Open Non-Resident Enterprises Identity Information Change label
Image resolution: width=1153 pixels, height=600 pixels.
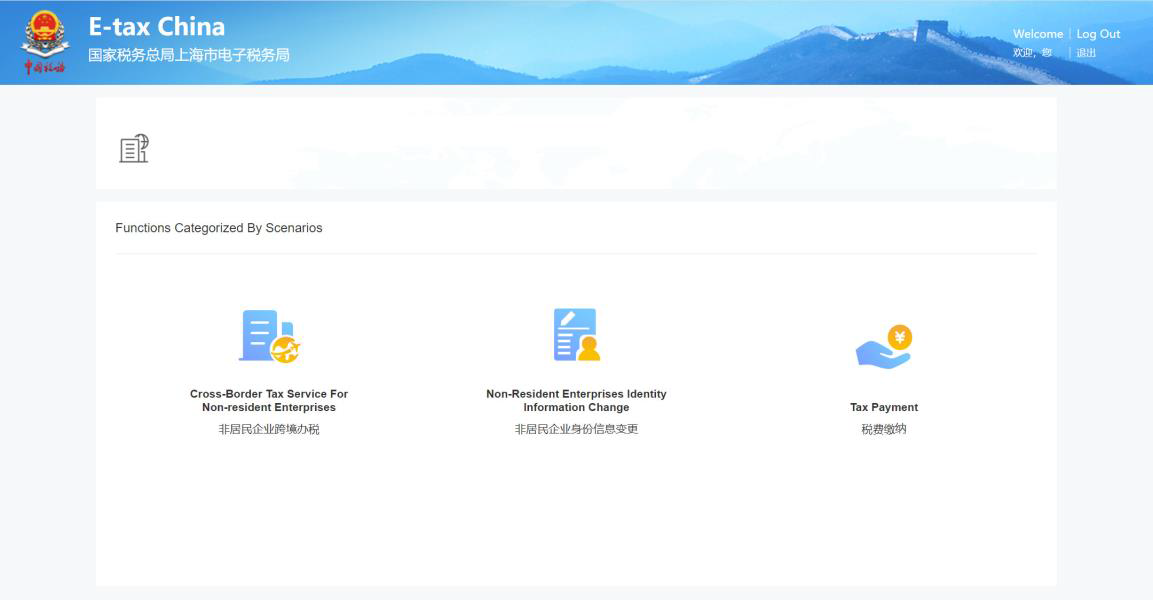pos(576,401)
